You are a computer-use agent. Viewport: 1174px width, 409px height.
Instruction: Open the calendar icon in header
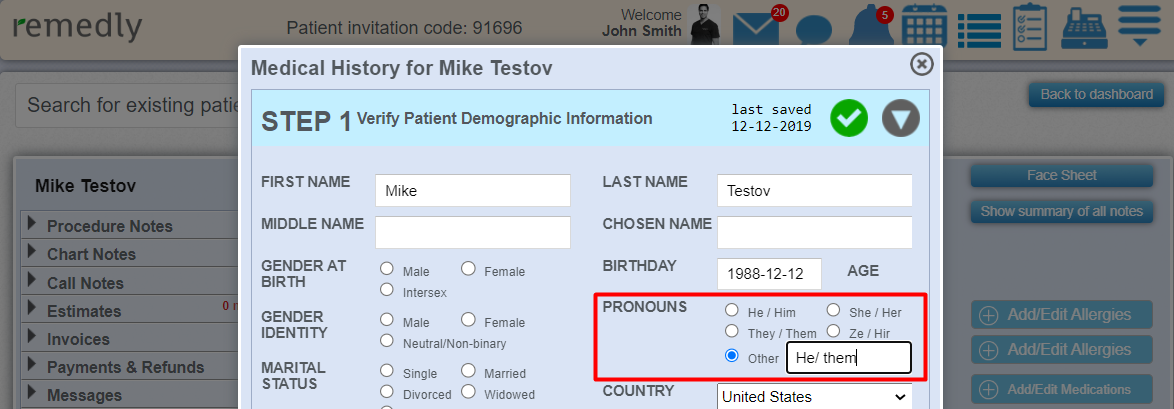pyautogui.click(x=925, y=26)
